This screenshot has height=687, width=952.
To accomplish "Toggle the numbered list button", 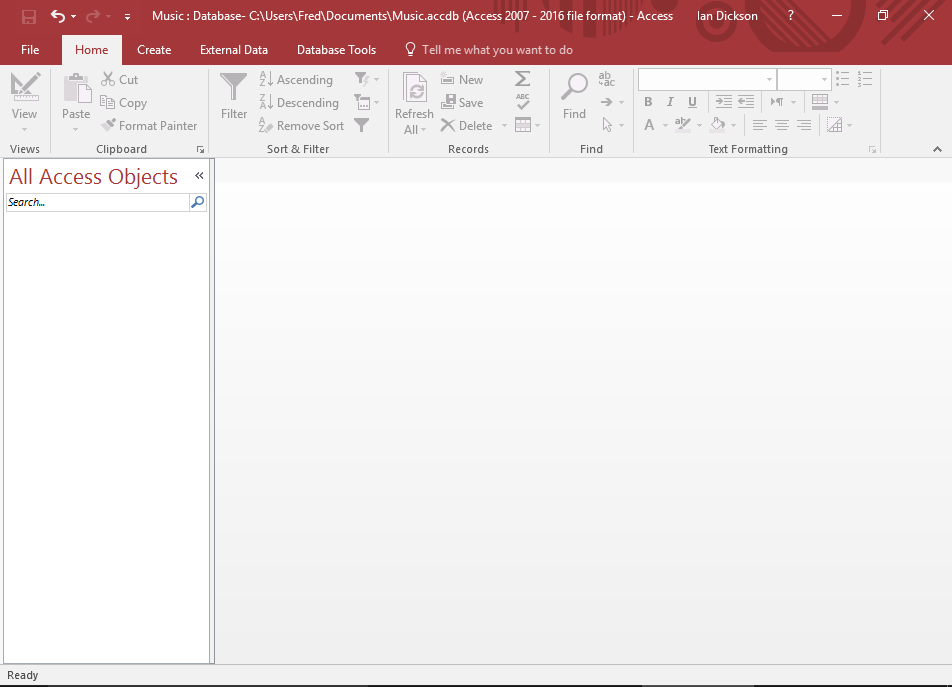I will [x=865, y=79].
